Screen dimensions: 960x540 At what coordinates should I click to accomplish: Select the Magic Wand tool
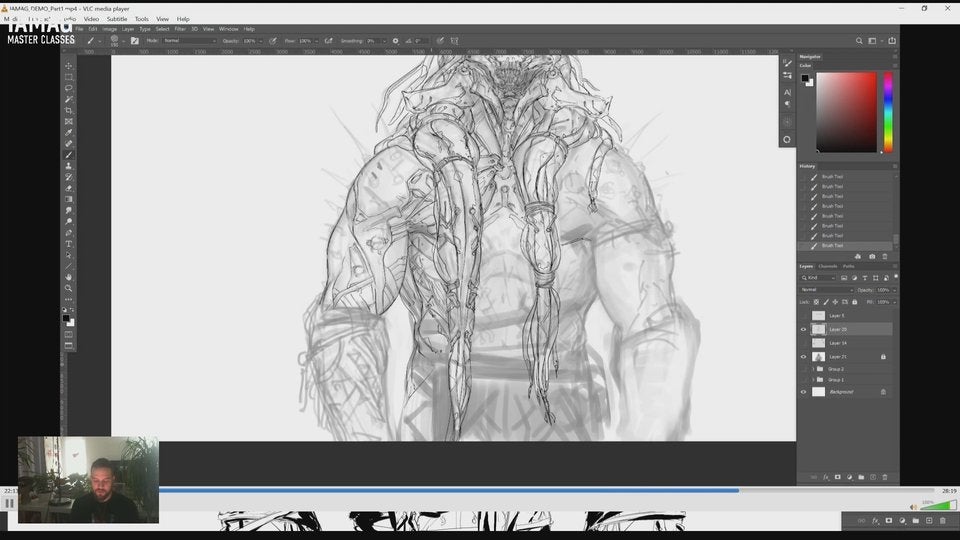click(69, 99)
